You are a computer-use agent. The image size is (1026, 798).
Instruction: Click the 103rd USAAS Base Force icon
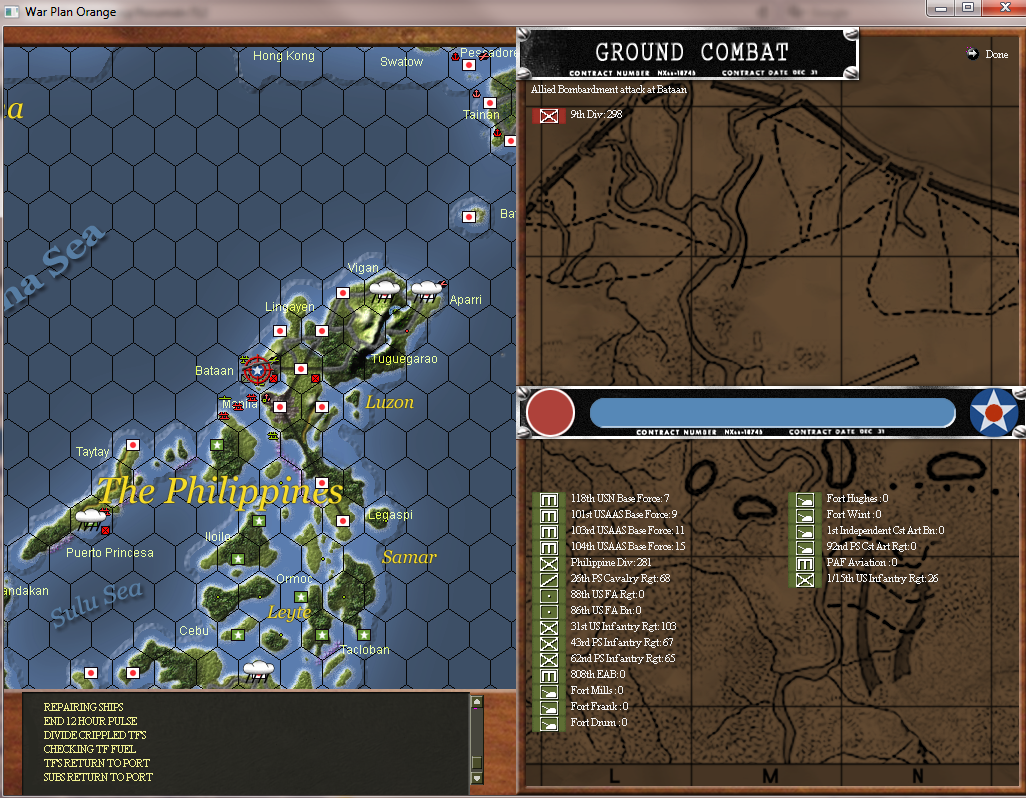[548, 532]
